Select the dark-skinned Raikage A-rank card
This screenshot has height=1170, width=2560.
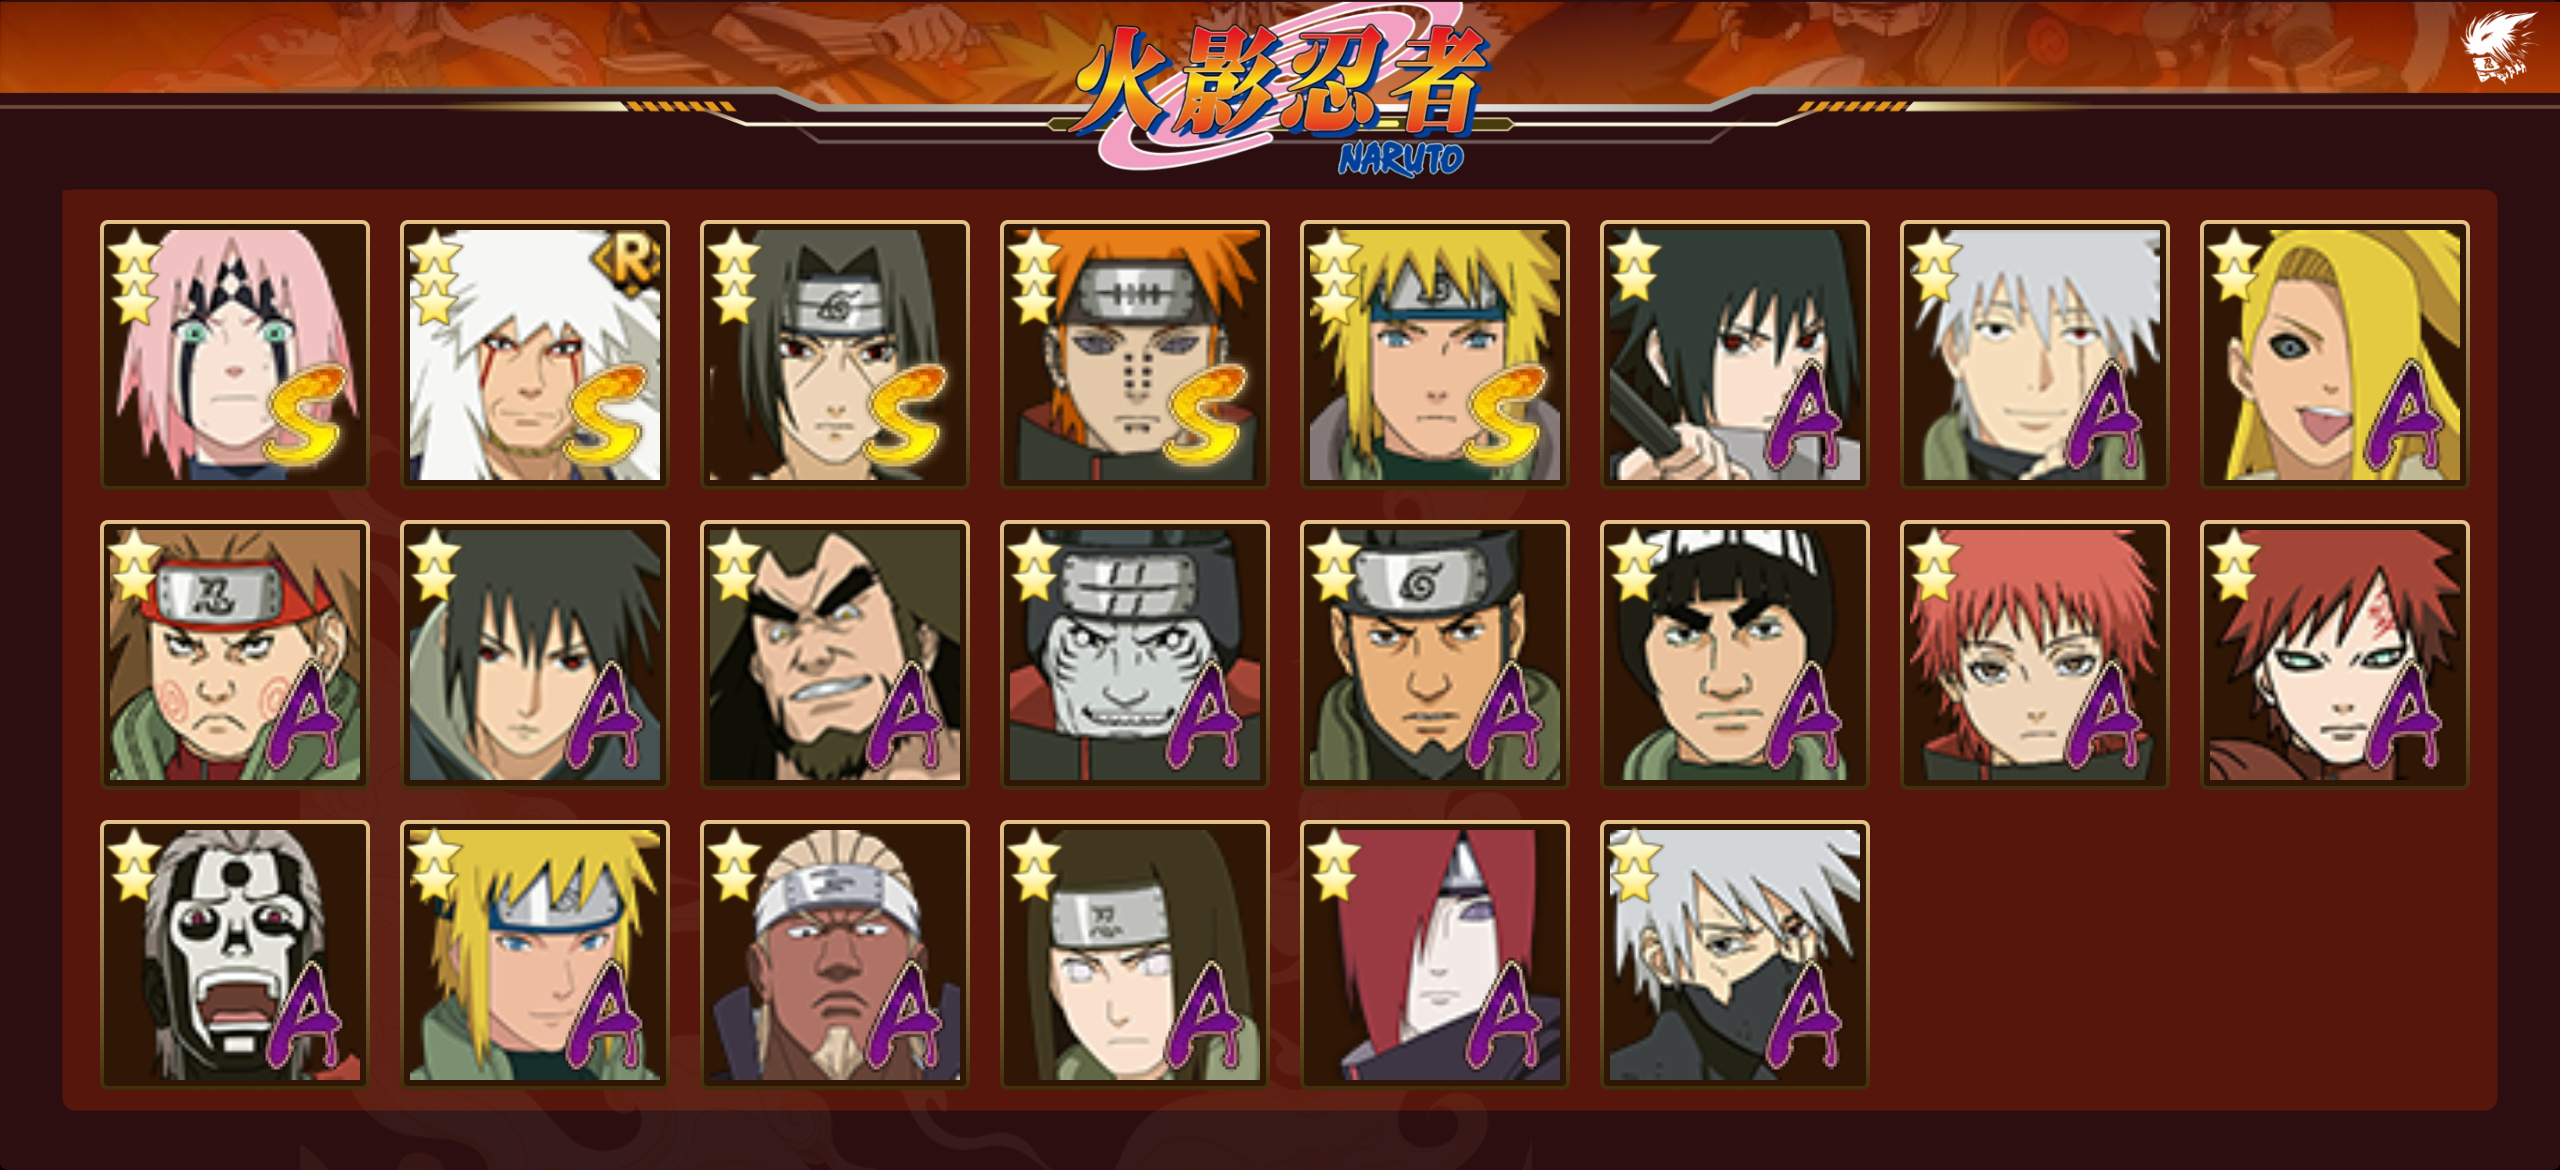click(x=835, y=954)
